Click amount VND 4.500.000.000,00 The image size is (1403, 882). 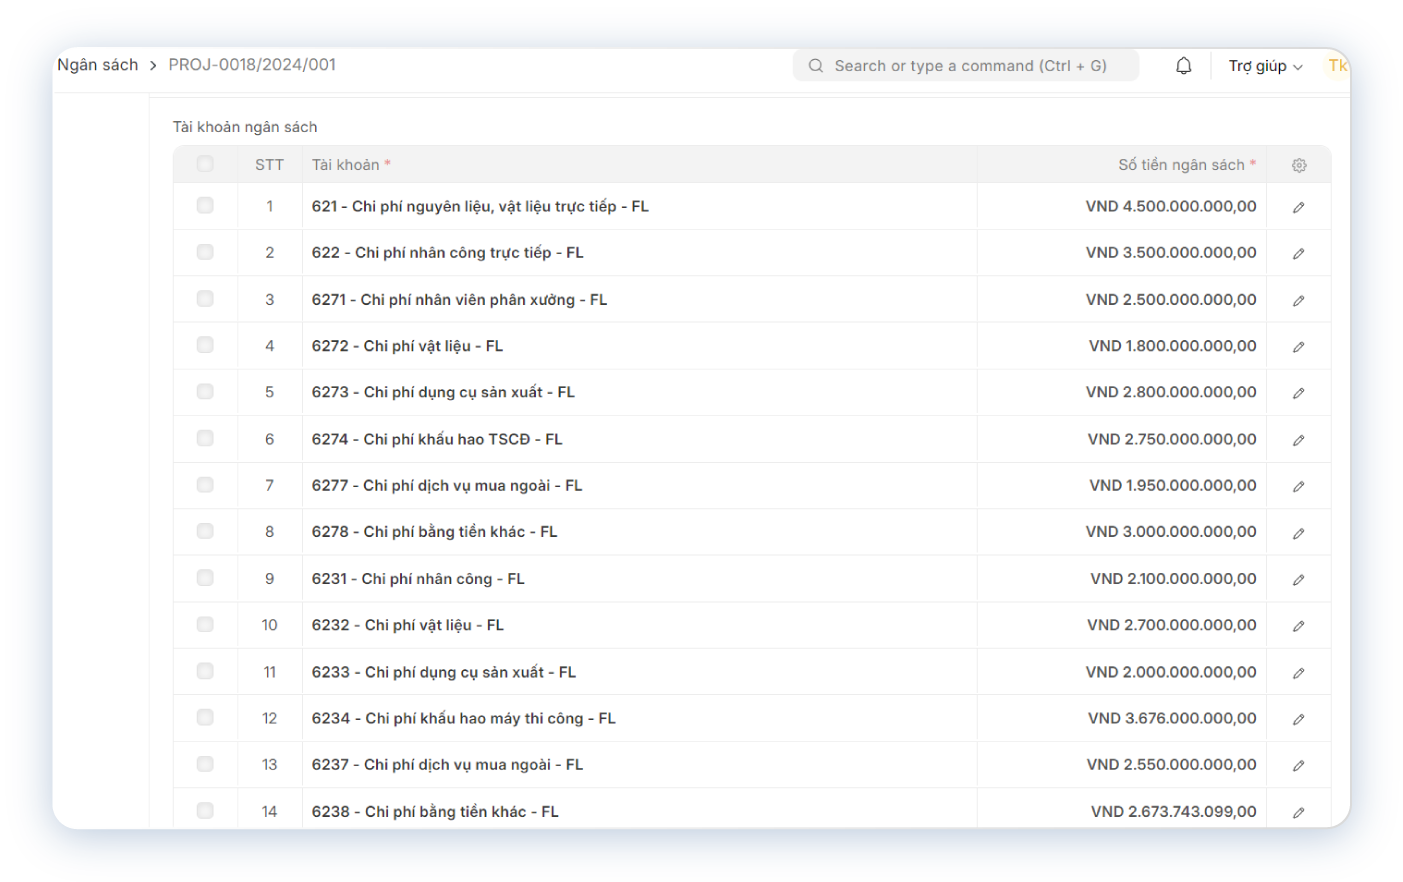[1171, 206]
